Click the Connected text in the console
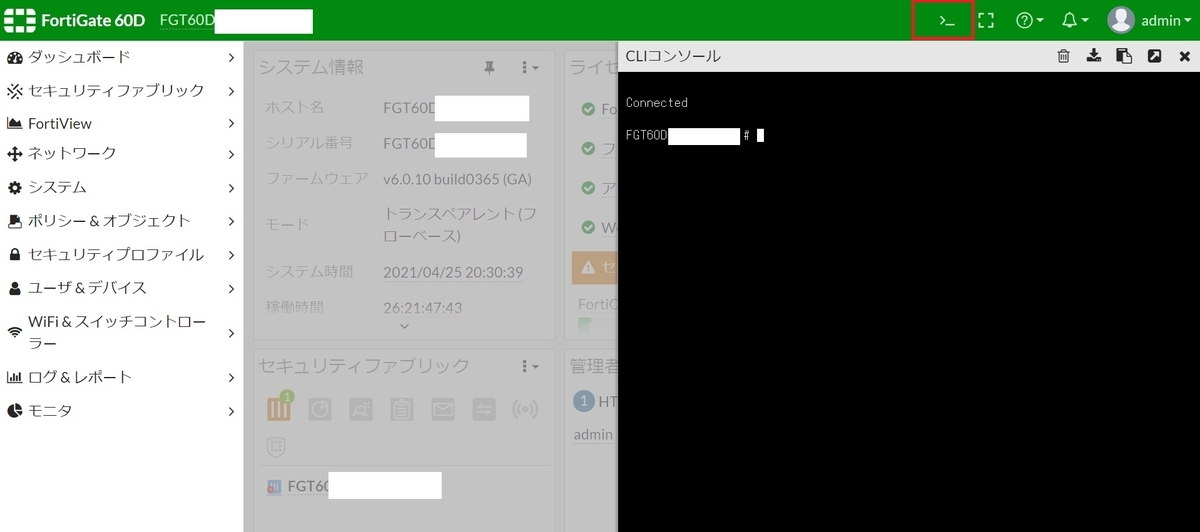 click(657, 103)
